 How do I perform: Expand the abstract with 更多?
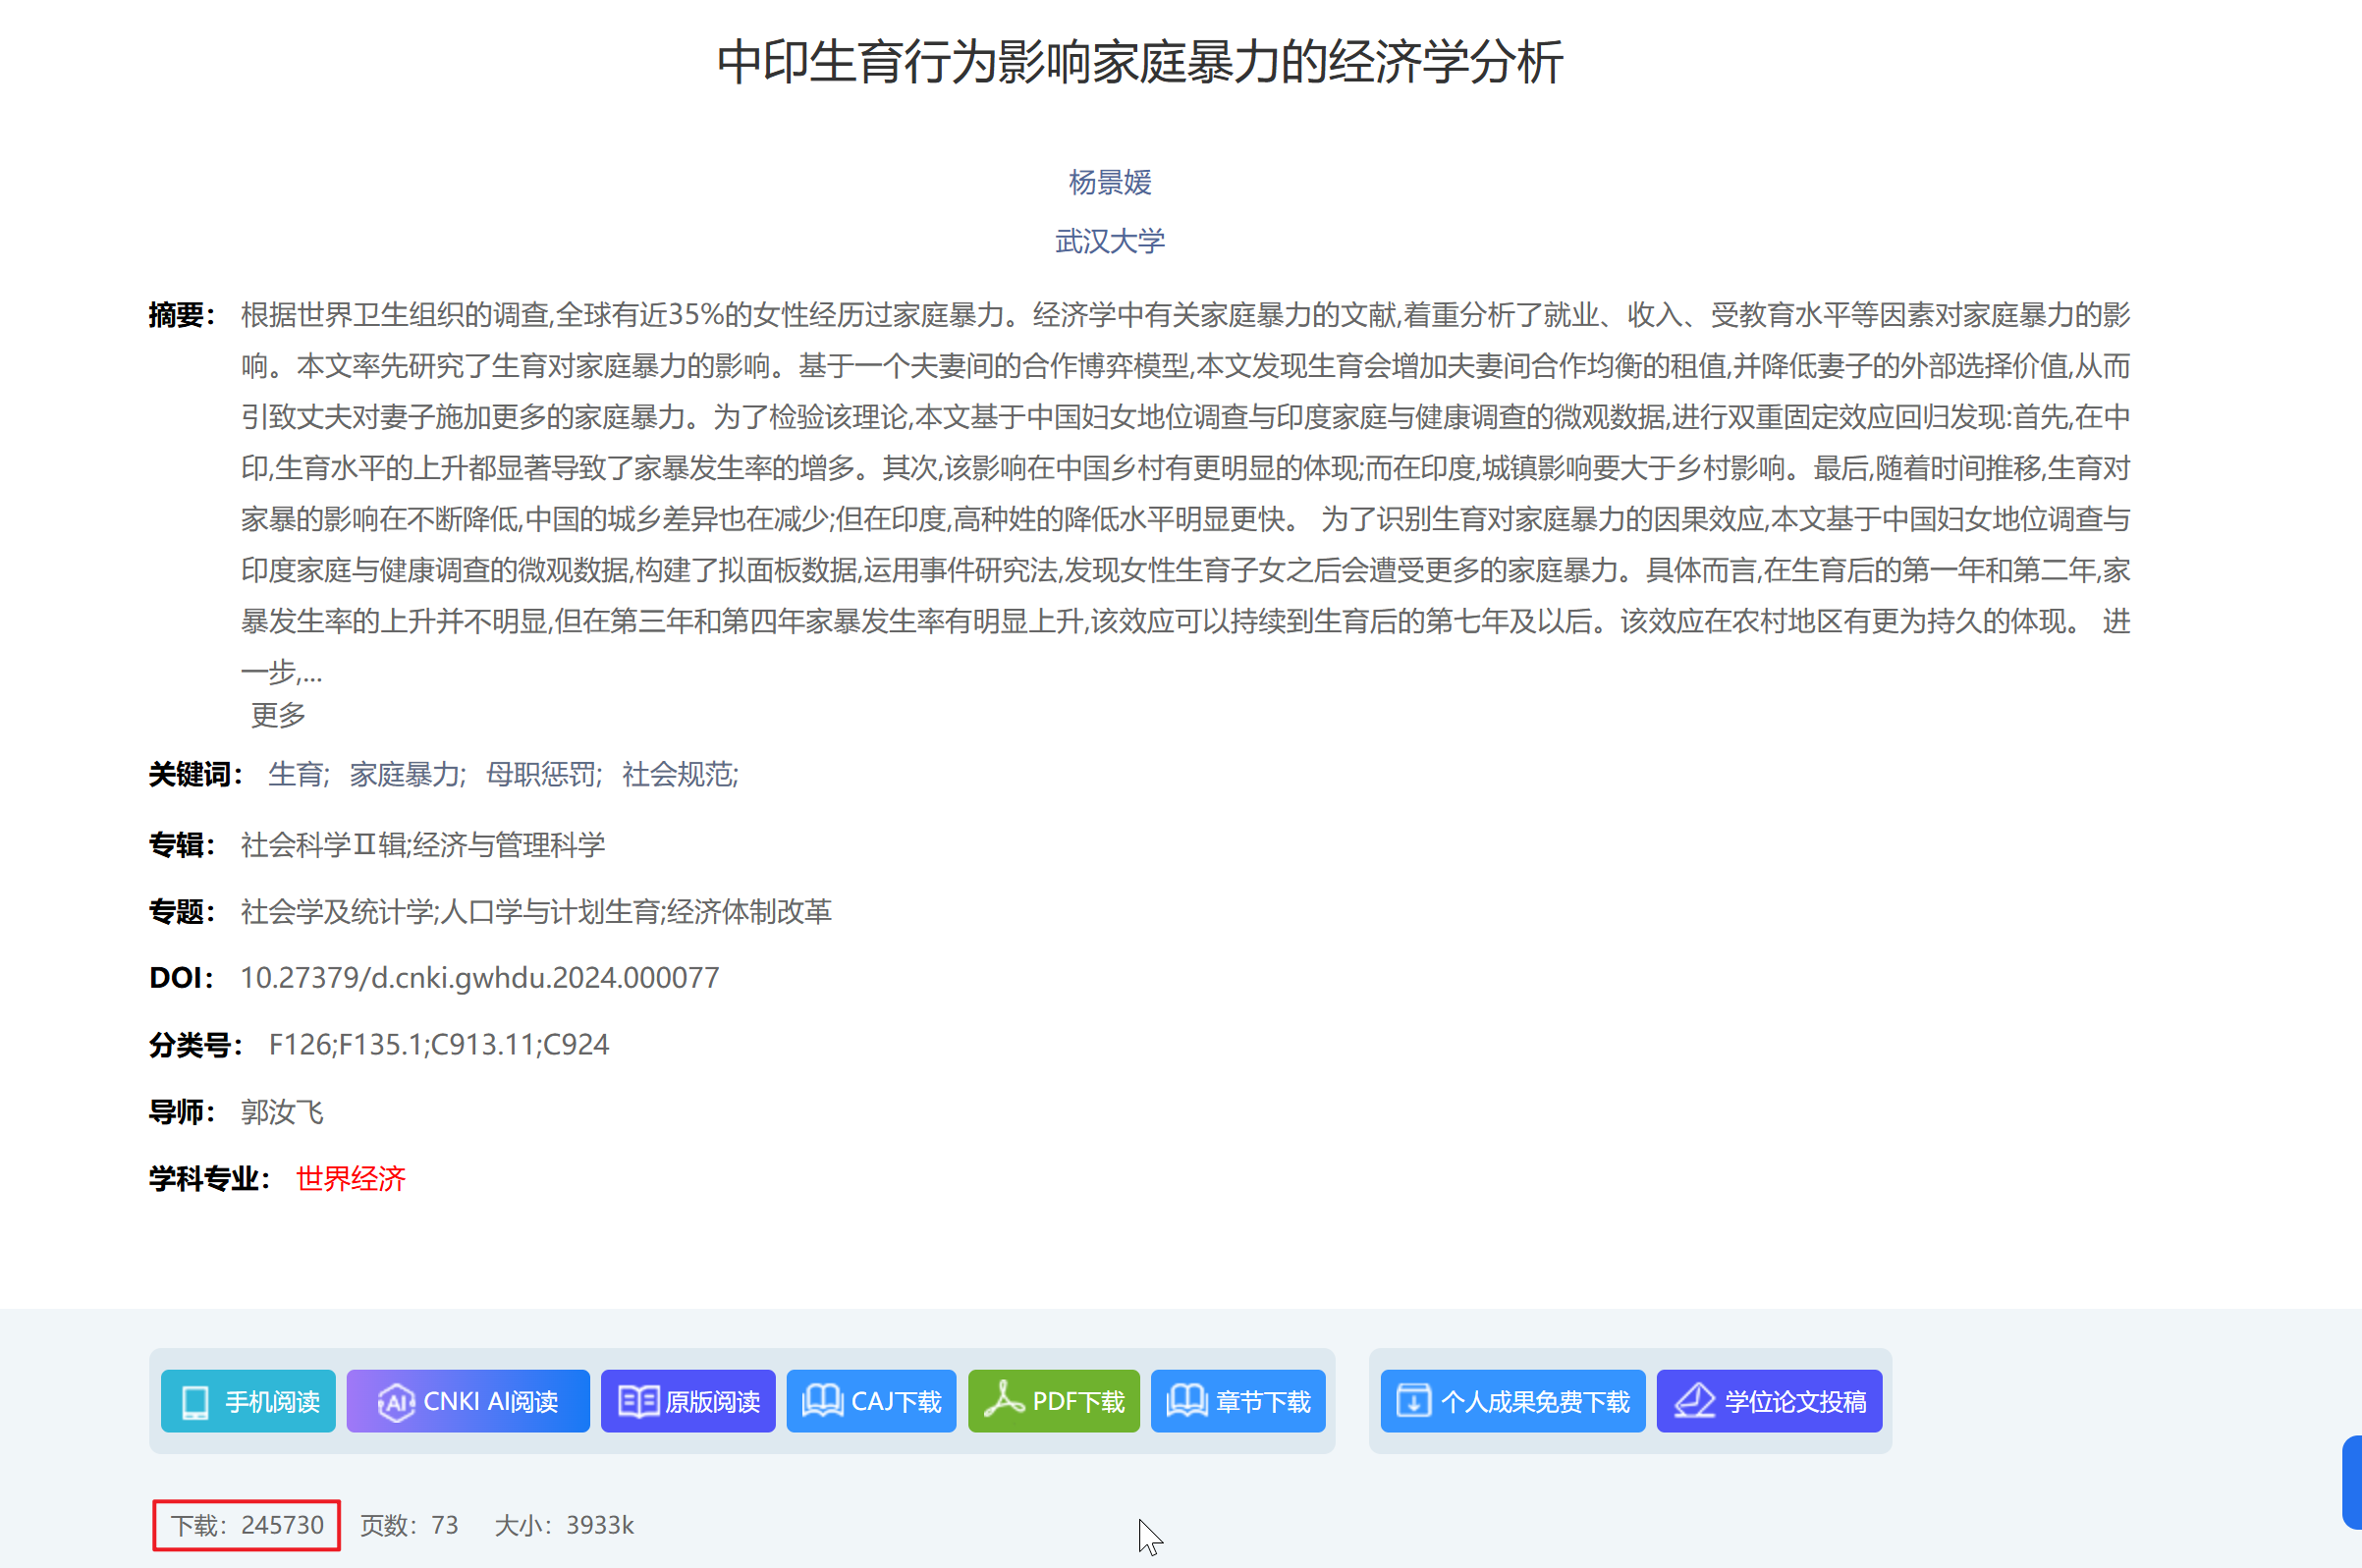[278, 715]
